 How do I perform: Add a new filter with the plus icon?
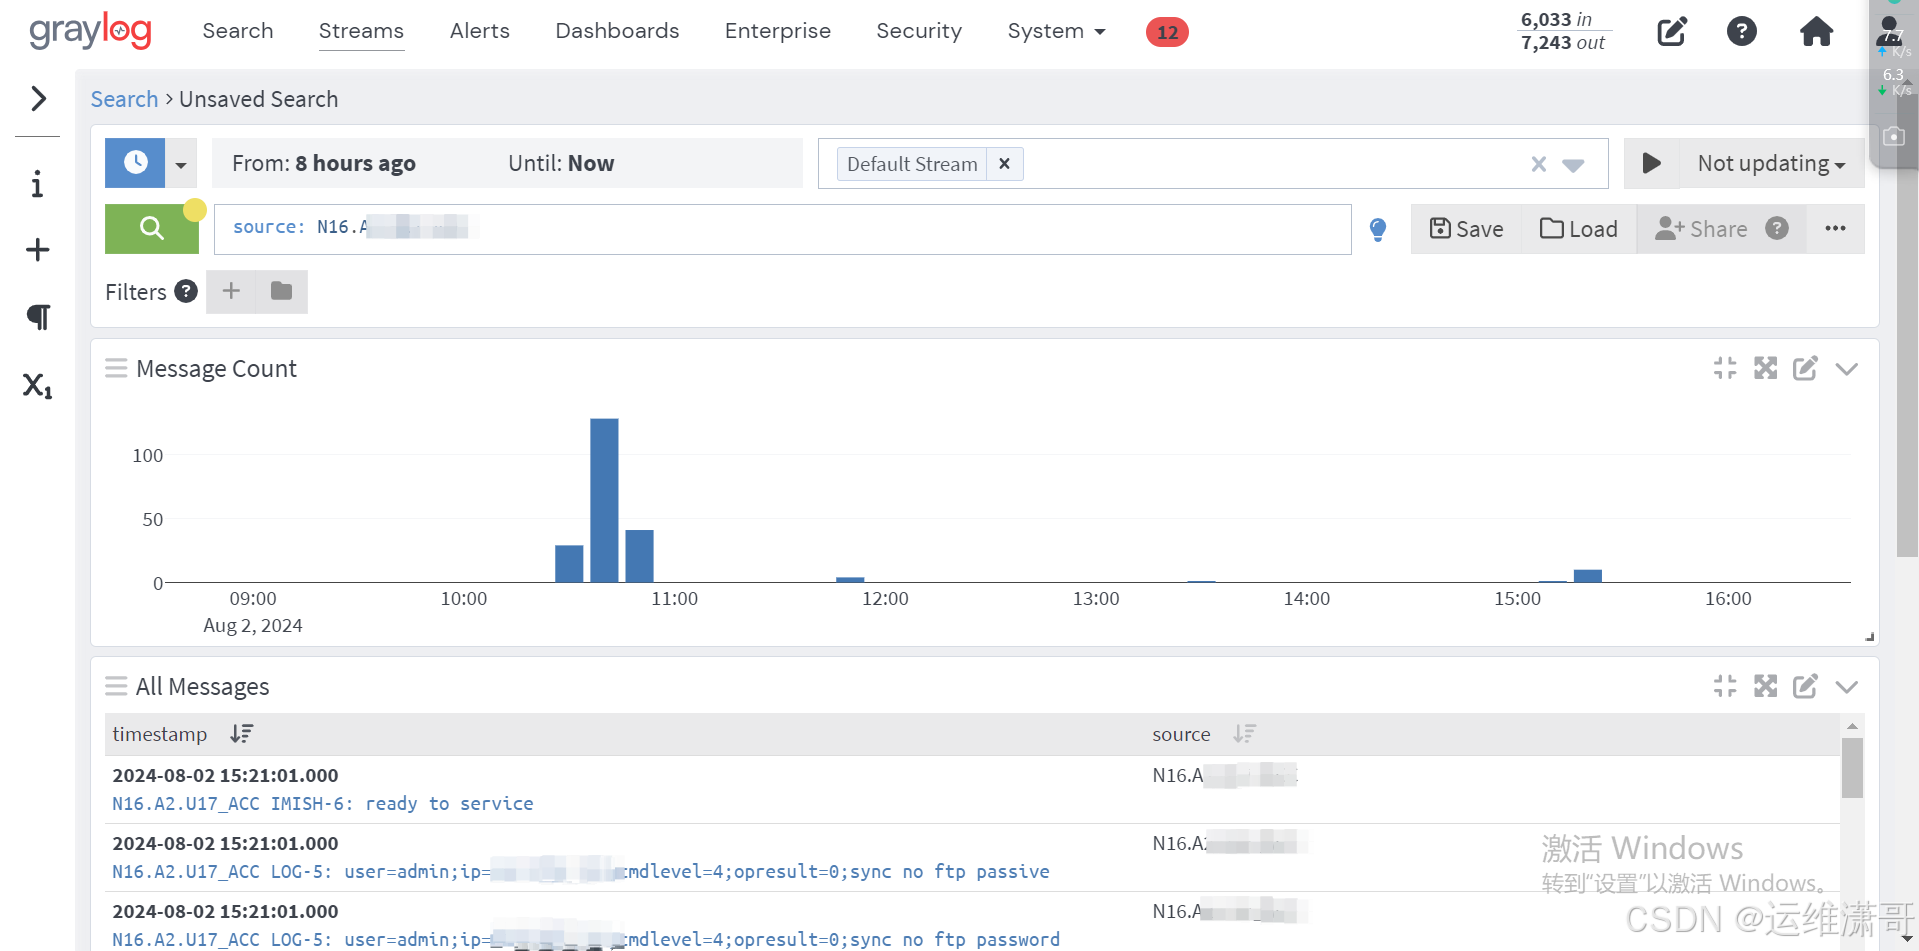[x=230, y=291]
